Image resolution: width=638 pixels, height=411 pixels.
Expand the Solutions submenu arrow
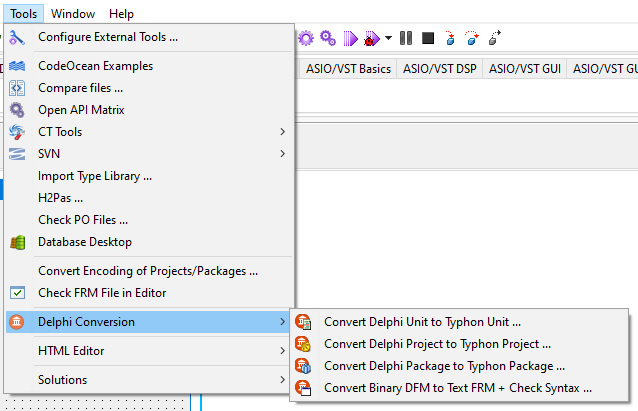pos(282,380)
